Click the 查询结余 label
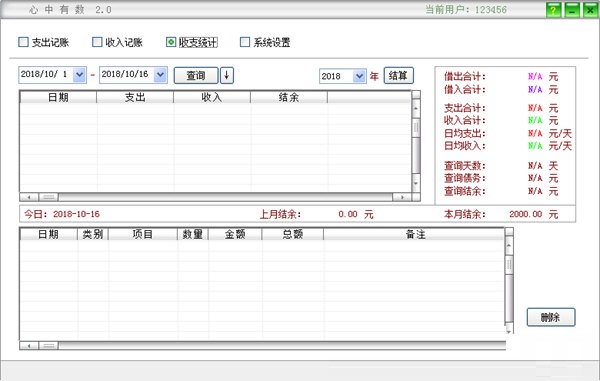Image resolution: width=600 pixels, height=381 pixels. 465,191
